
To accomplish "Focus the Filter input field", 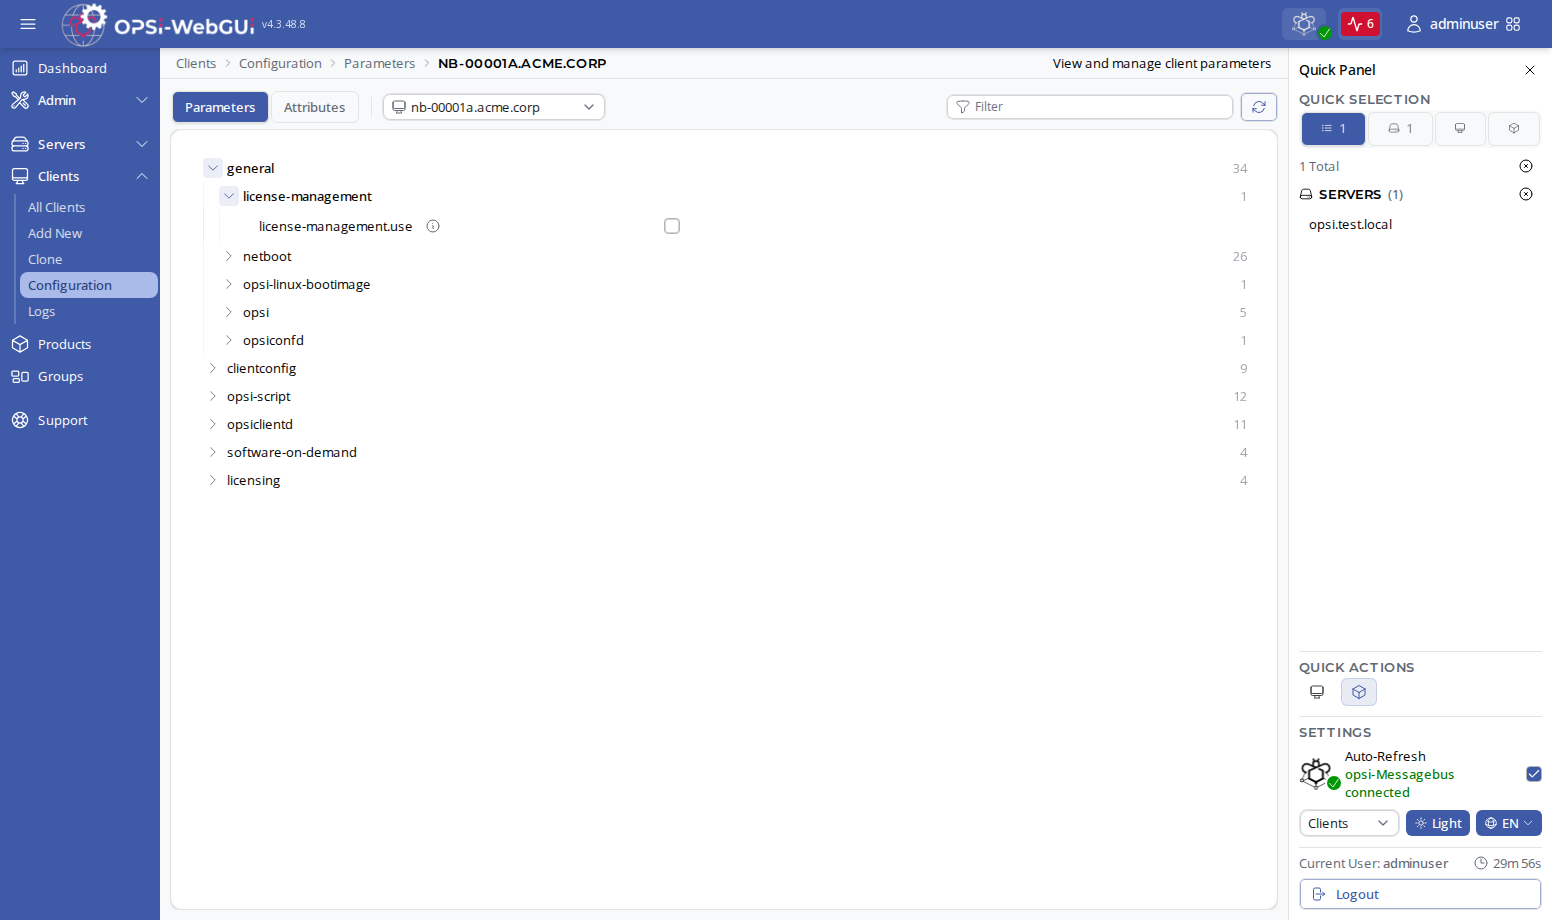I will [1090, 107].
